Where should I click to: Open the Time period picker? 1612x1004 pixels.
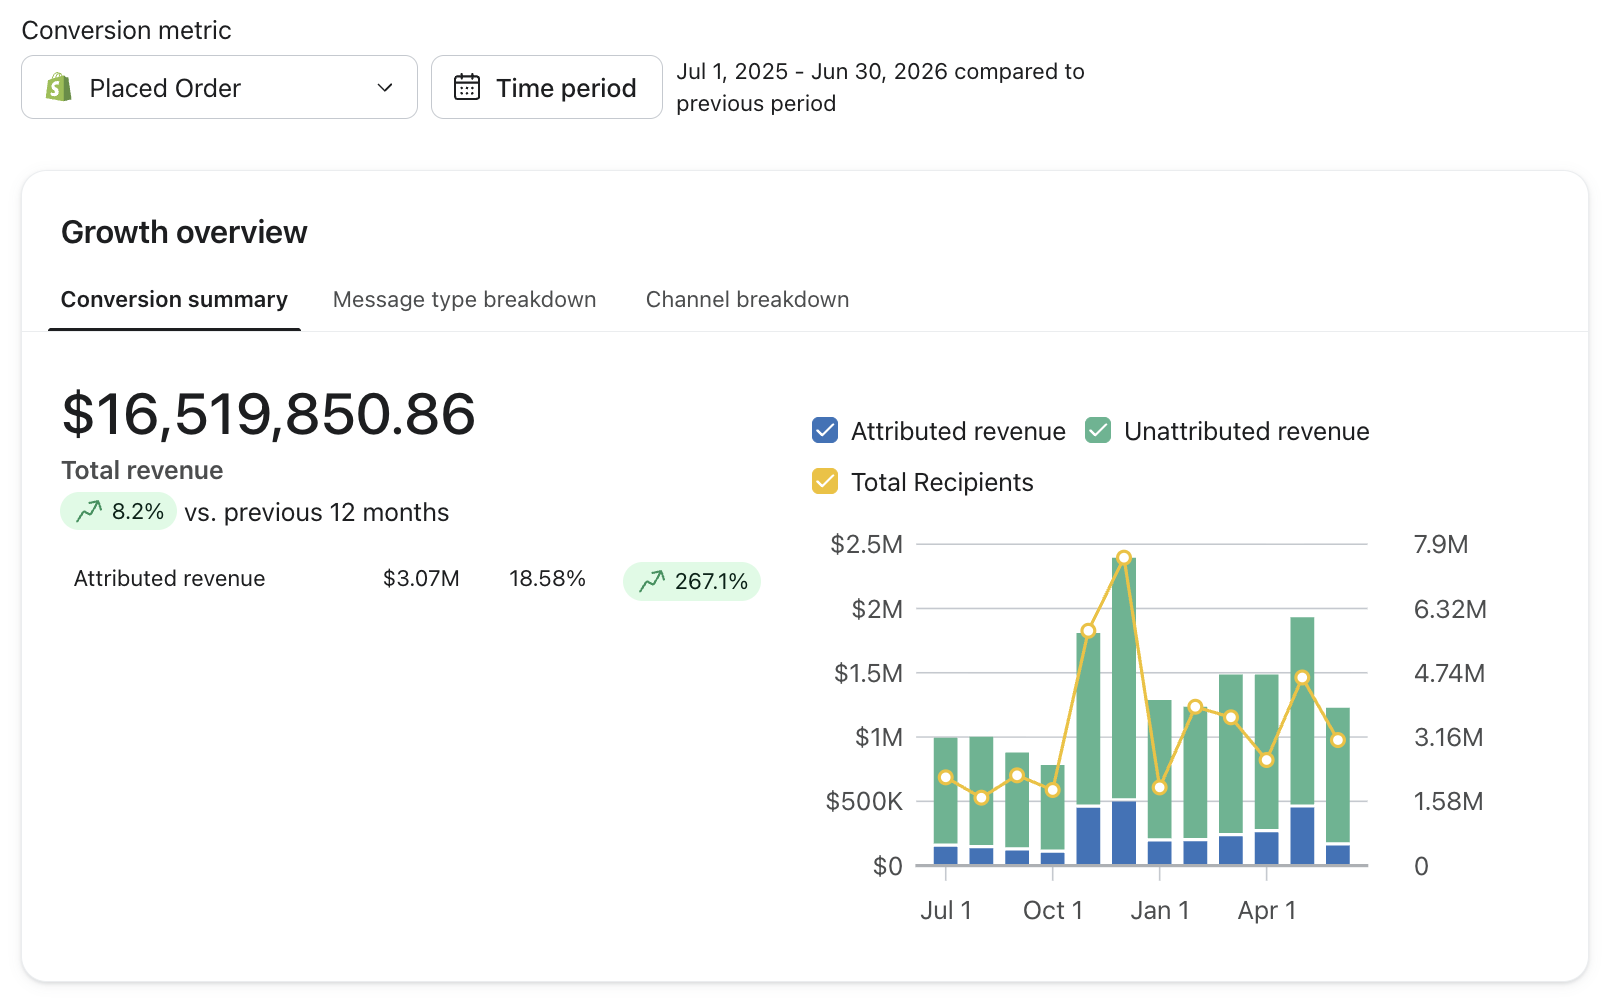coord(547,87)
